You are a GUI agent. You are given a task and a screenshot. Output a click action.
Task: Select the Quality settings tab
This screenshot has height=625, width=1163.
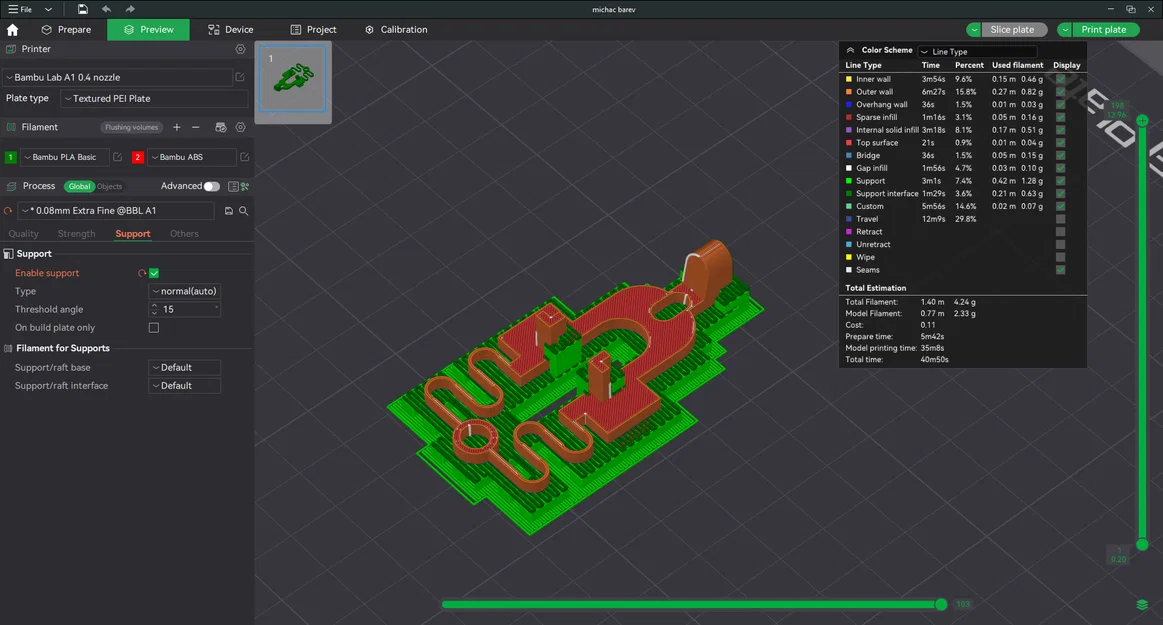23,234
